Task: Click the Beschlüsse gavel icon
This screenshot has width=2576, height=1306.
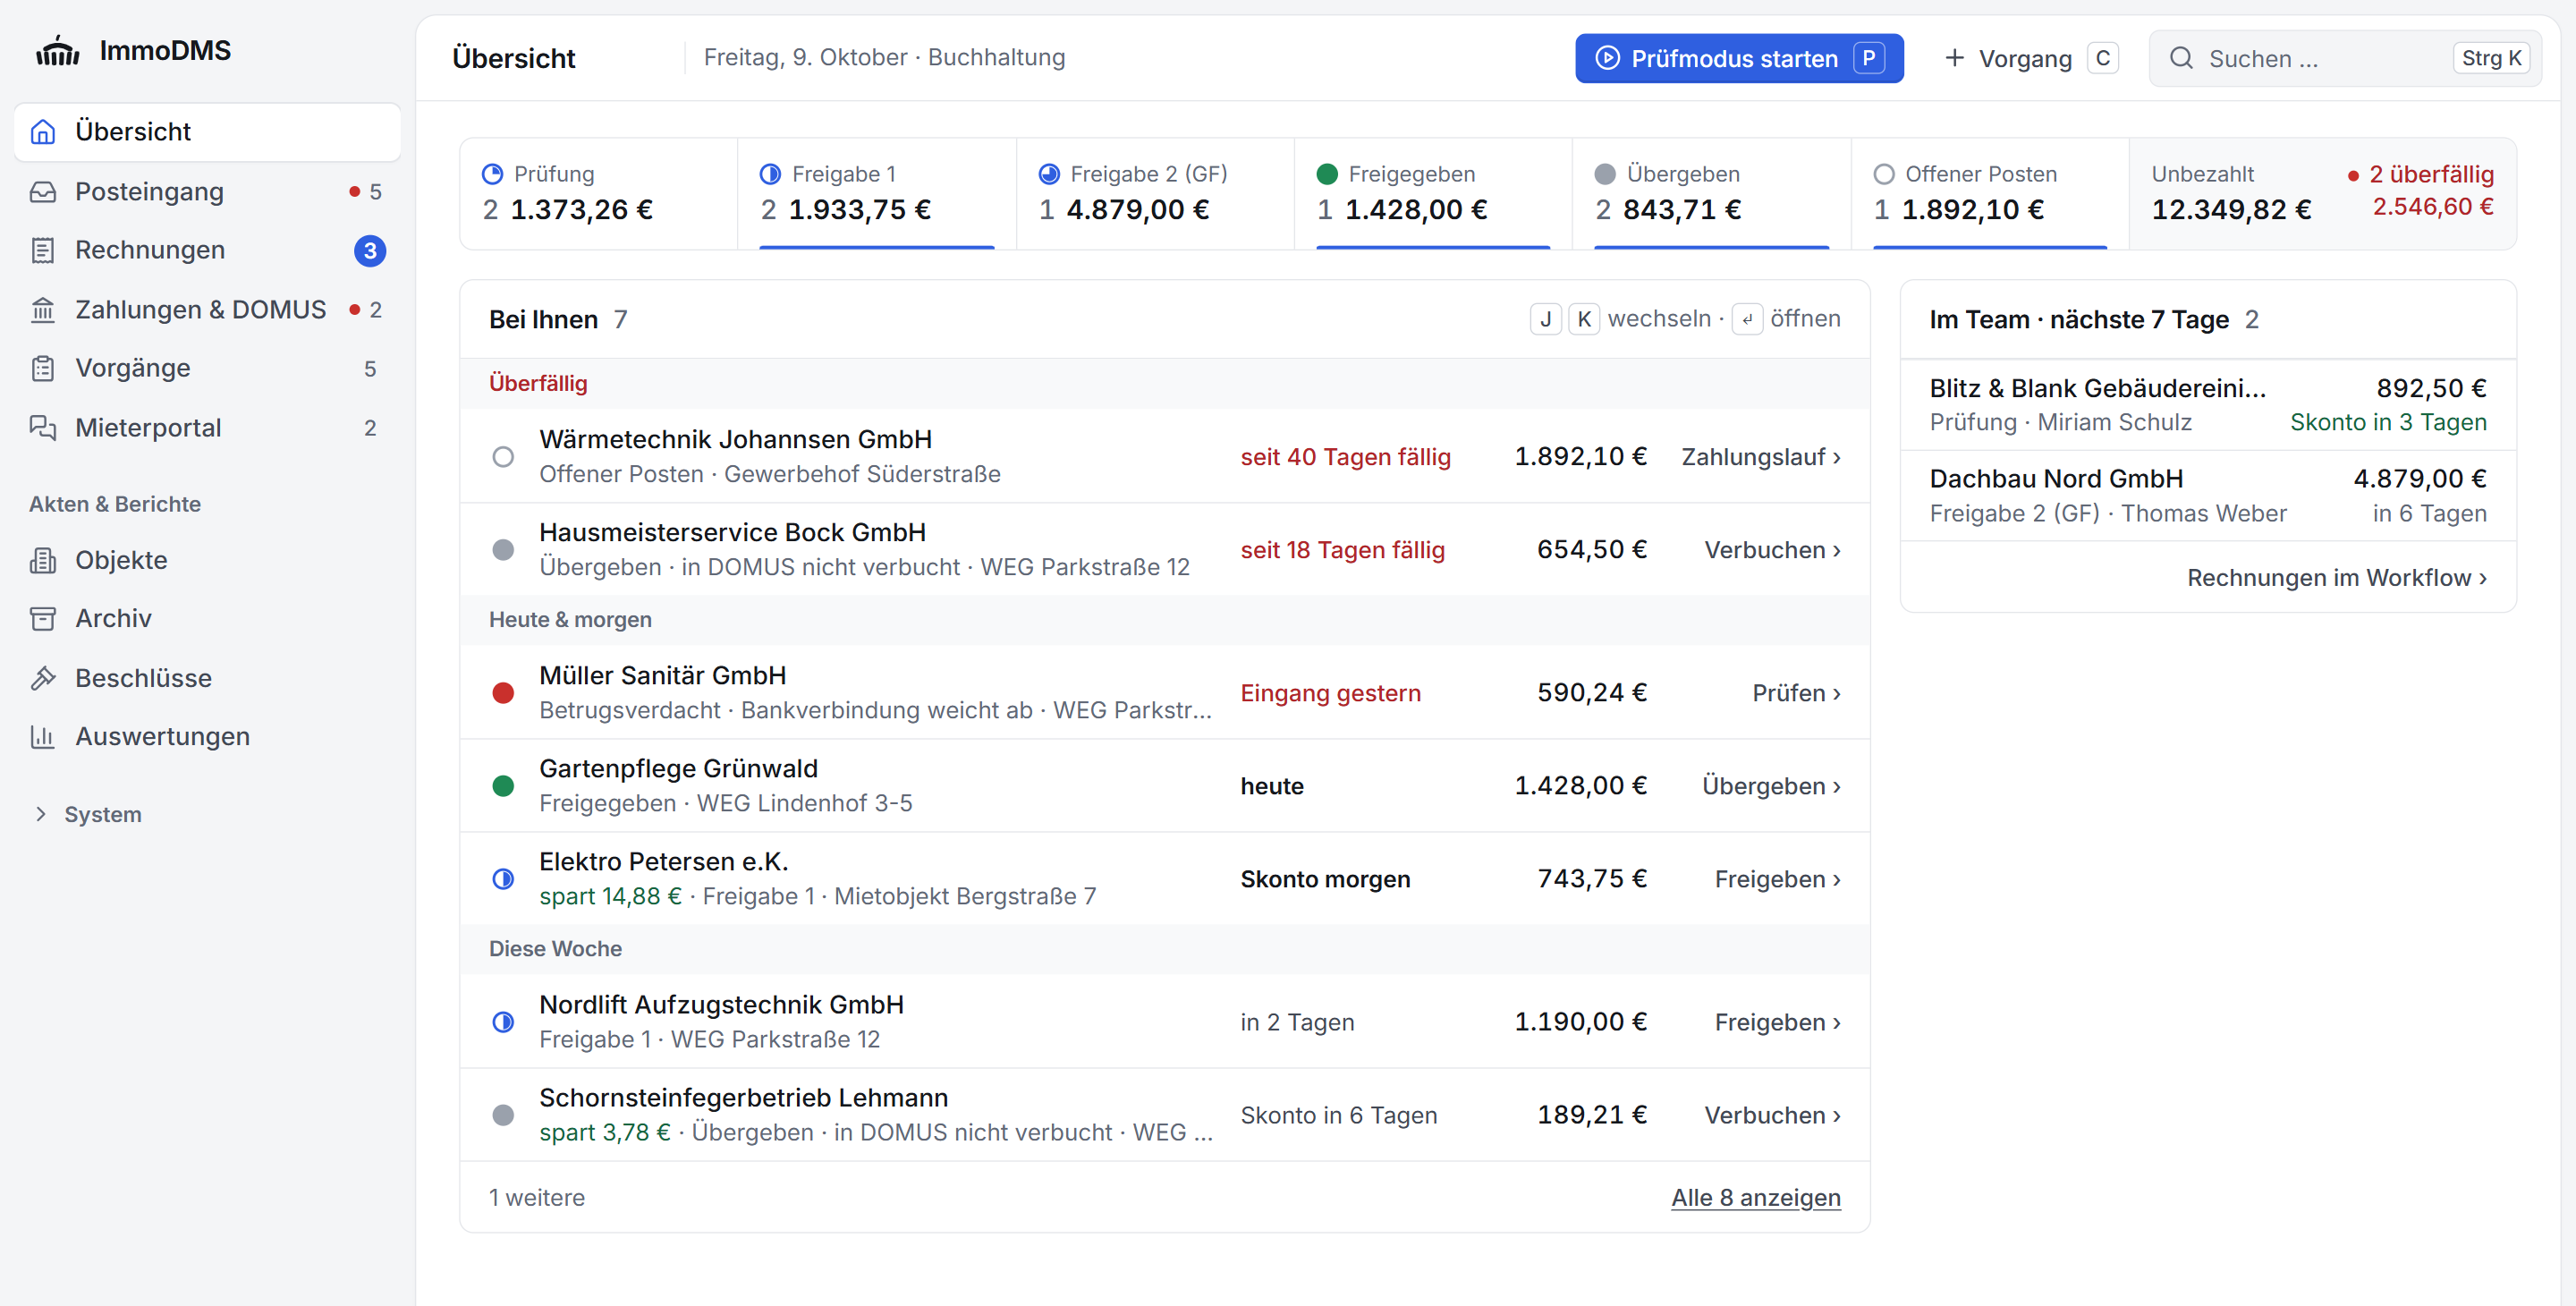Action: (43, 678)
